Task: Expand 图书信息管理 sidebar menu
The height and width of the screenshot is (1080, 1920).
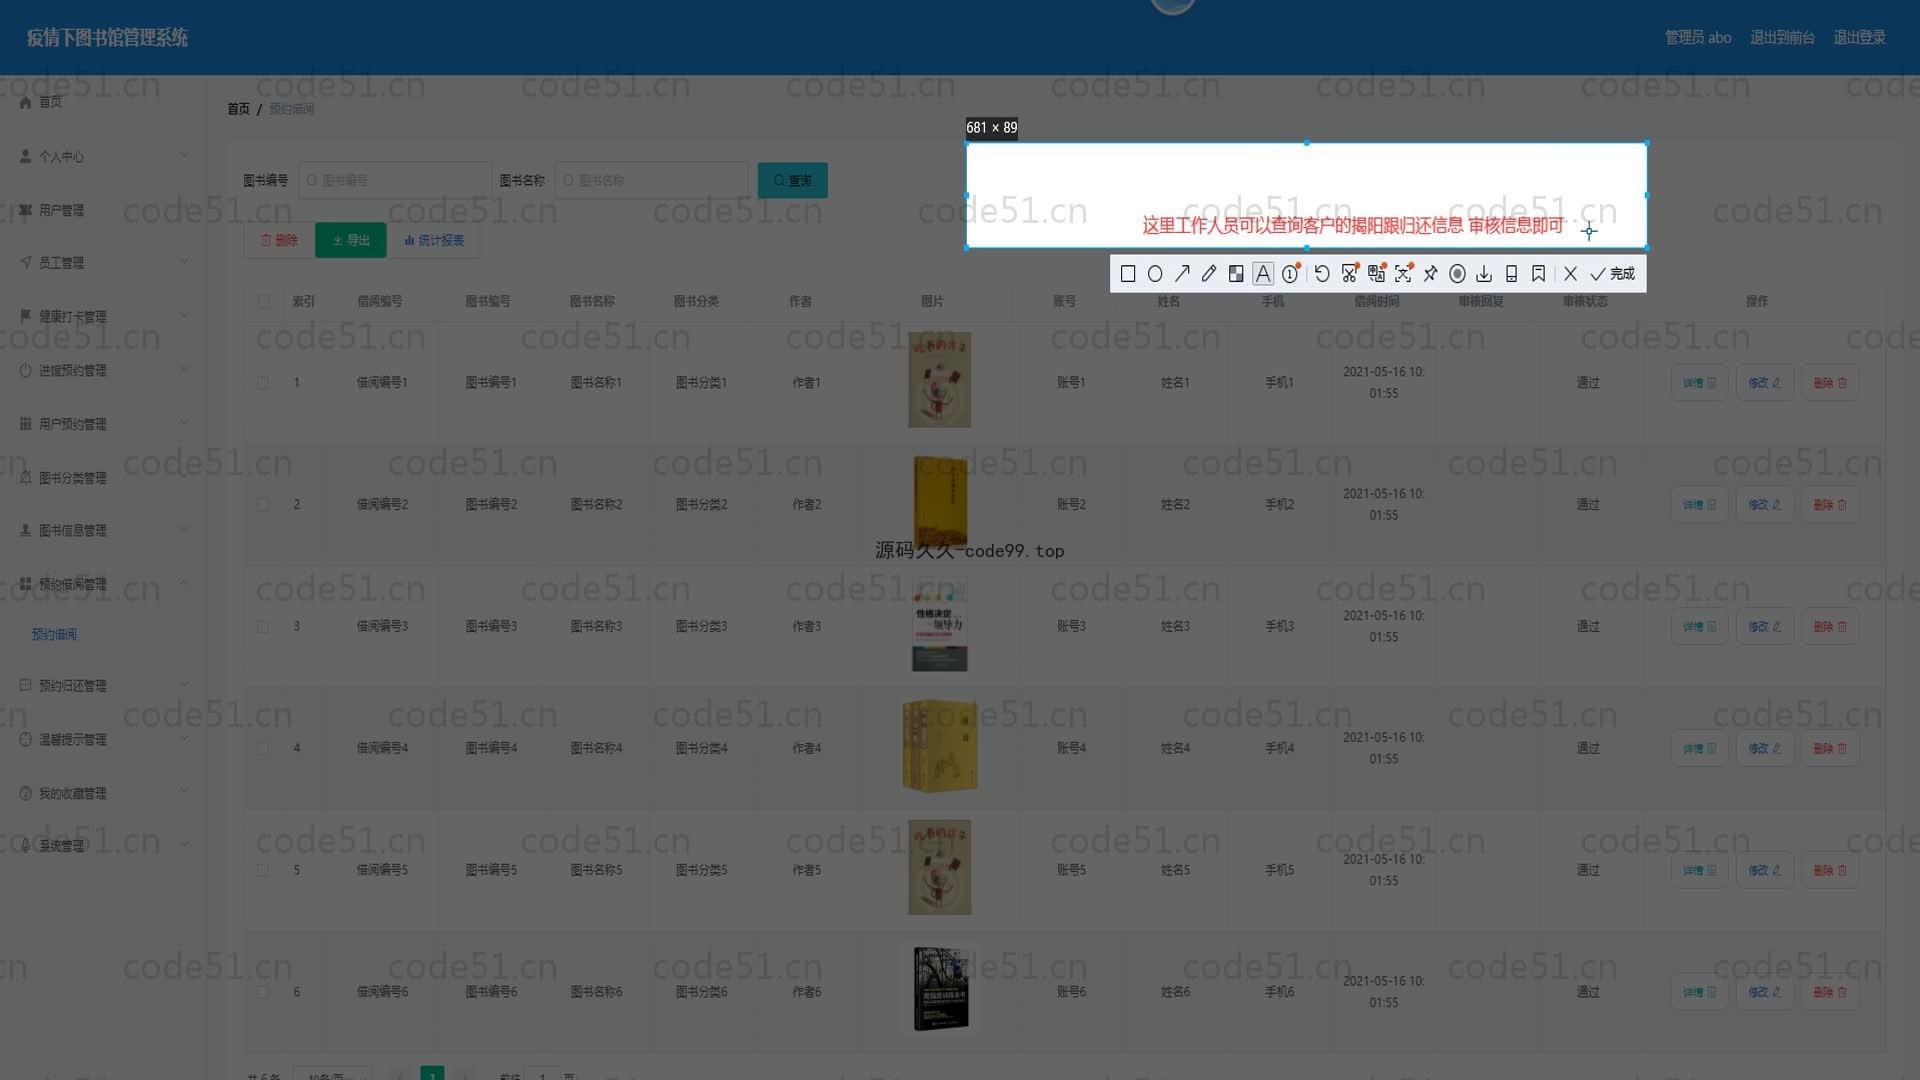Action: click(104, 531)
